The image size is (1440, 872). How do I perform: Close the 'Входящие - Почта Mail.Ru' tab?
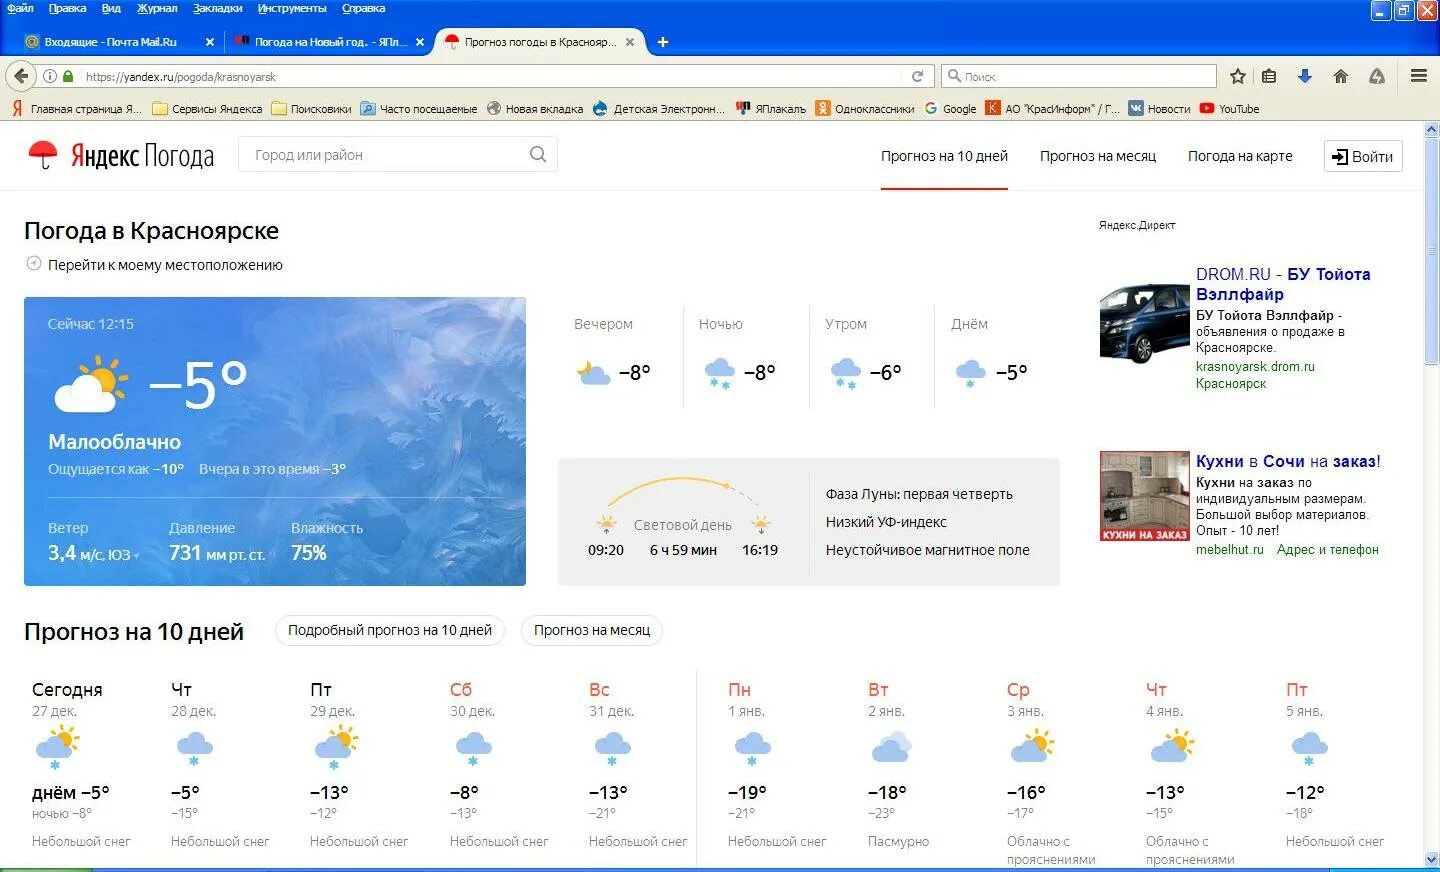(209, 42)
